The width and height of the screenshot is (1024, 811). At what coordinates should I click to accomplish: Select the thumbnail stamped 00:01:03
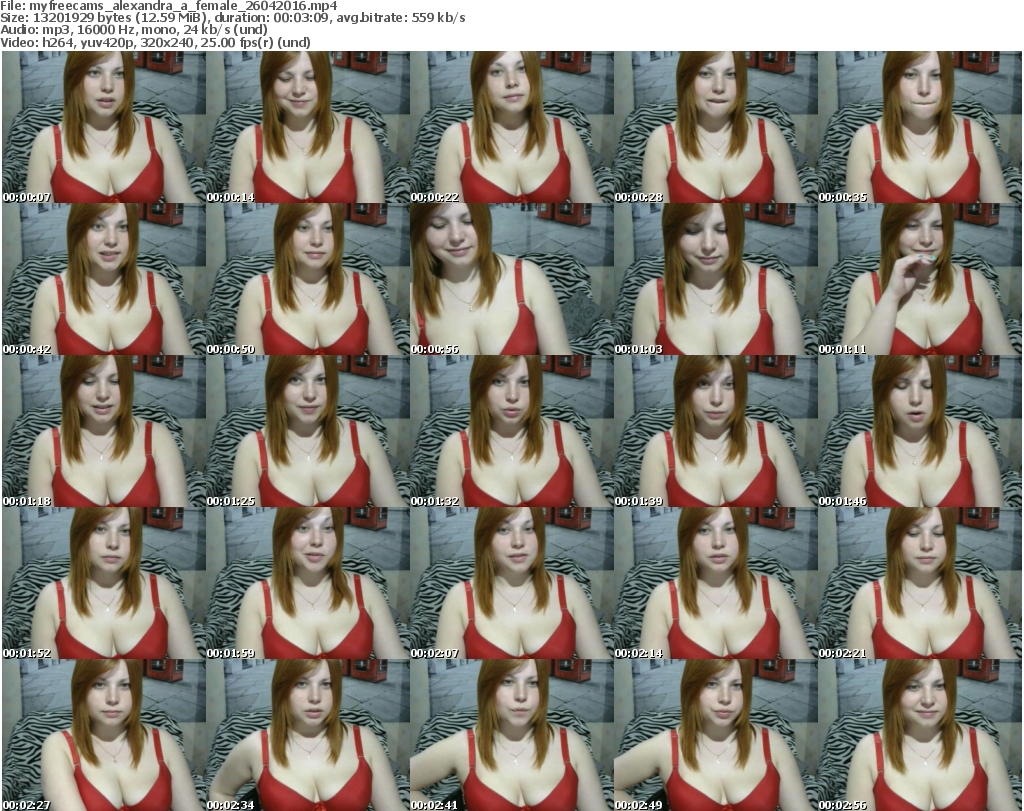click(716, 279)
